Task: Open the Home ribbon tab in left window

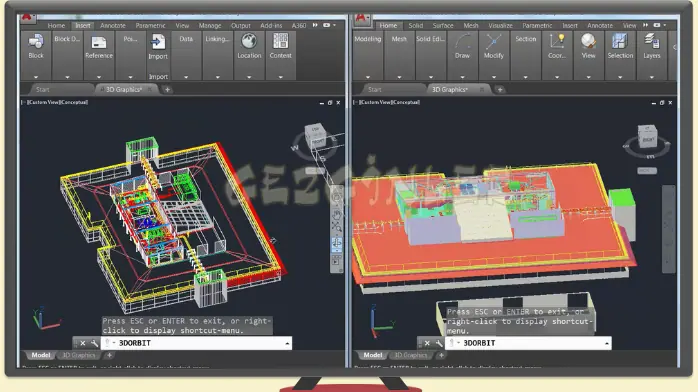Action: point(56,25)
